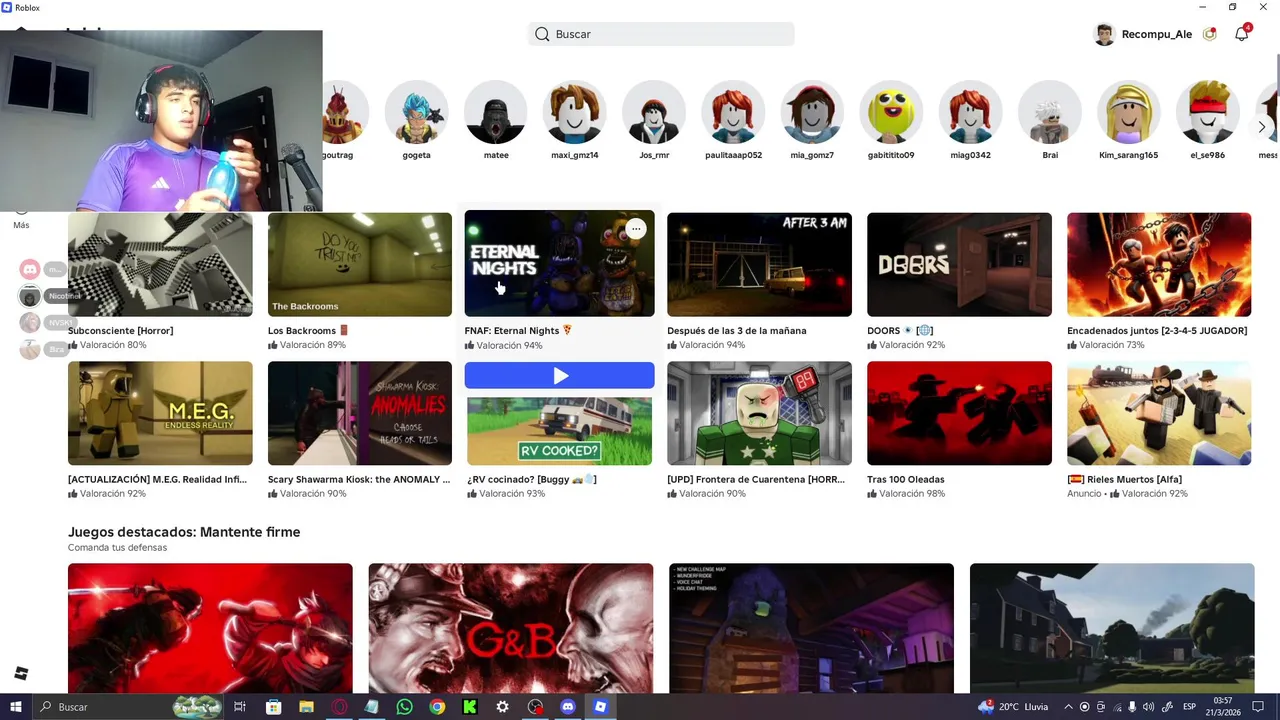The height and width of the screenshot is (720, 1280).
Task: Open the volume speaker tray icon
Action: tap(1148, 707)
